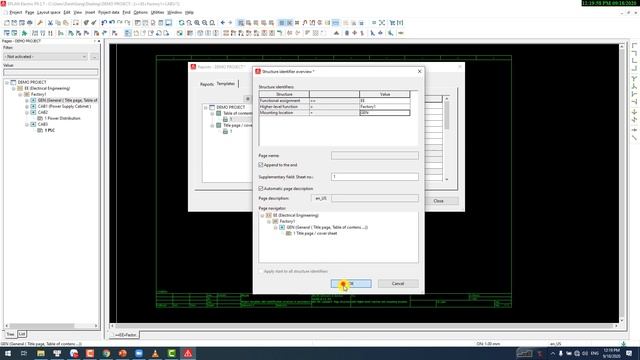
Task: Click Cancel in Structure identifier overview
Action: 398,283
